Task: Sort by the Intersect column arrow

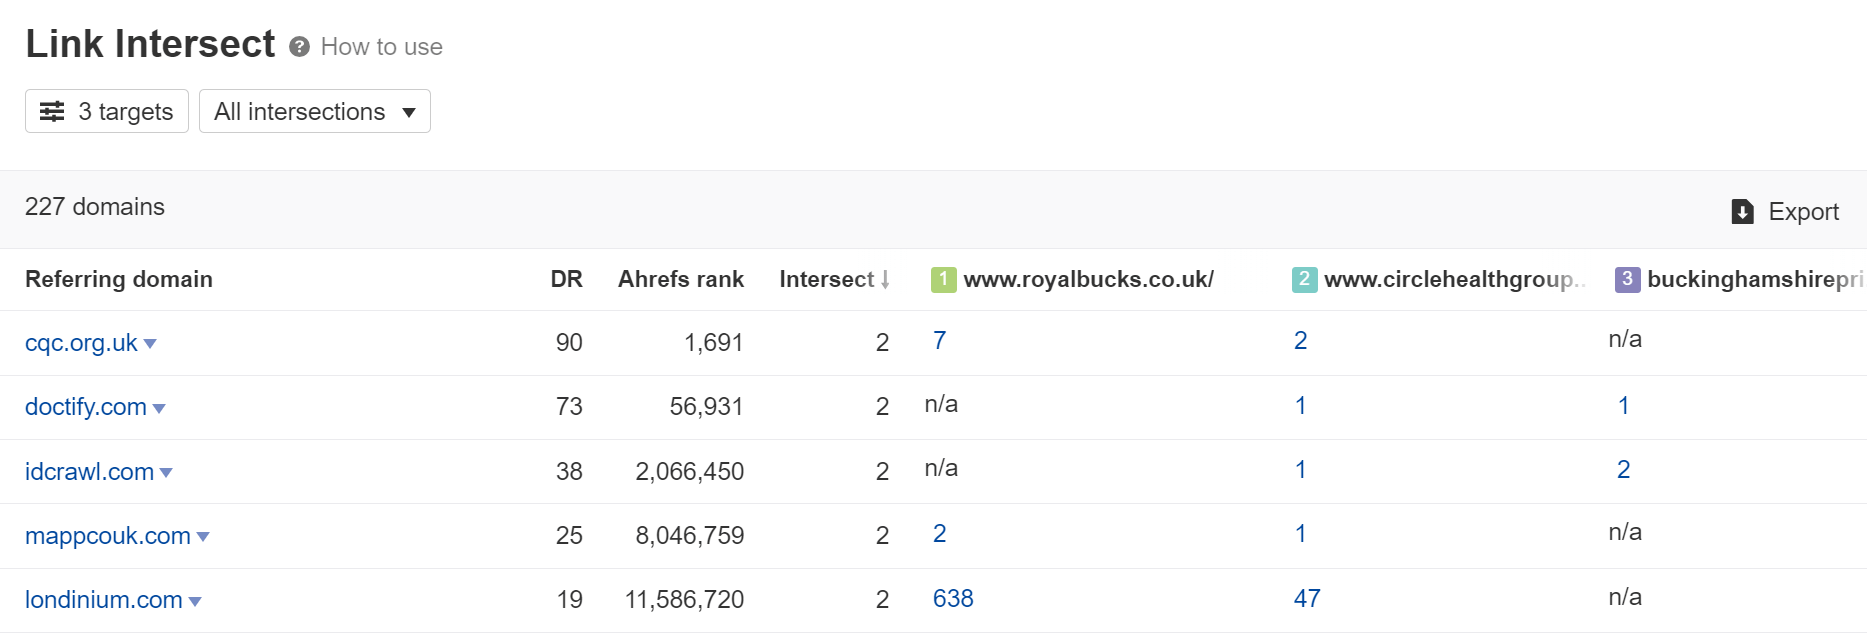Action: point(885,280)
